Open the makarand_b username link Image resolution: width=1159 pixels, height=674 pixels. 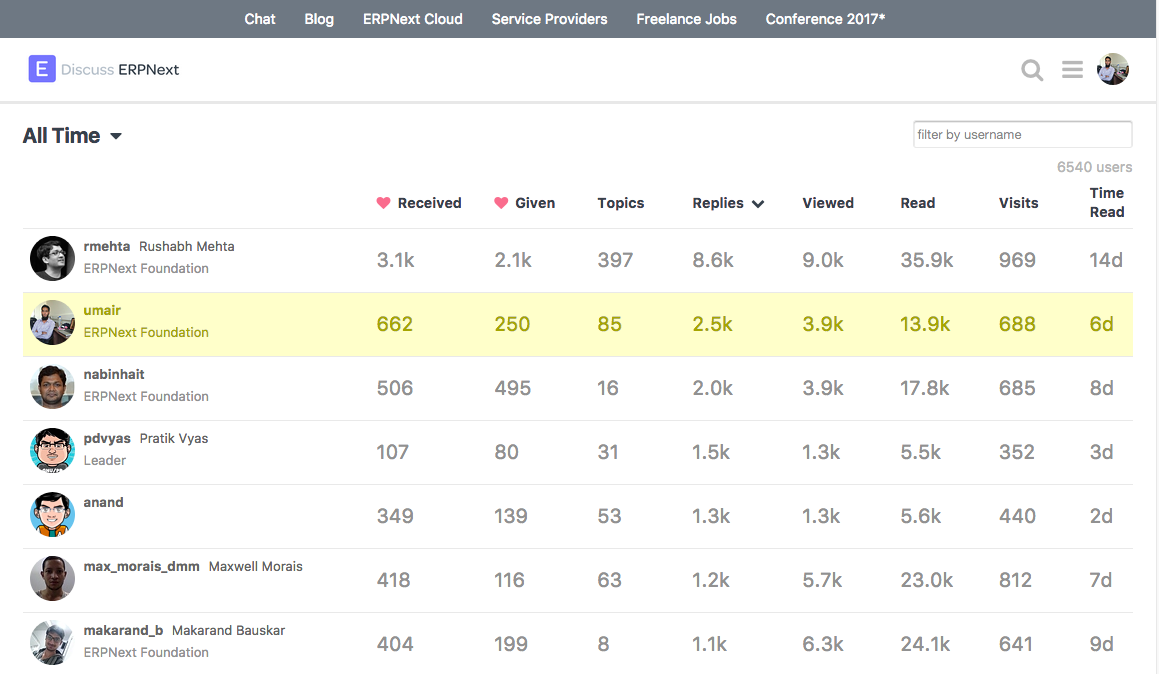click(123, 630)
